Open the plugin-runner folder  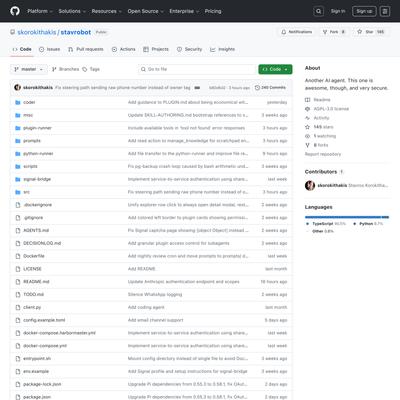point(37,128)
